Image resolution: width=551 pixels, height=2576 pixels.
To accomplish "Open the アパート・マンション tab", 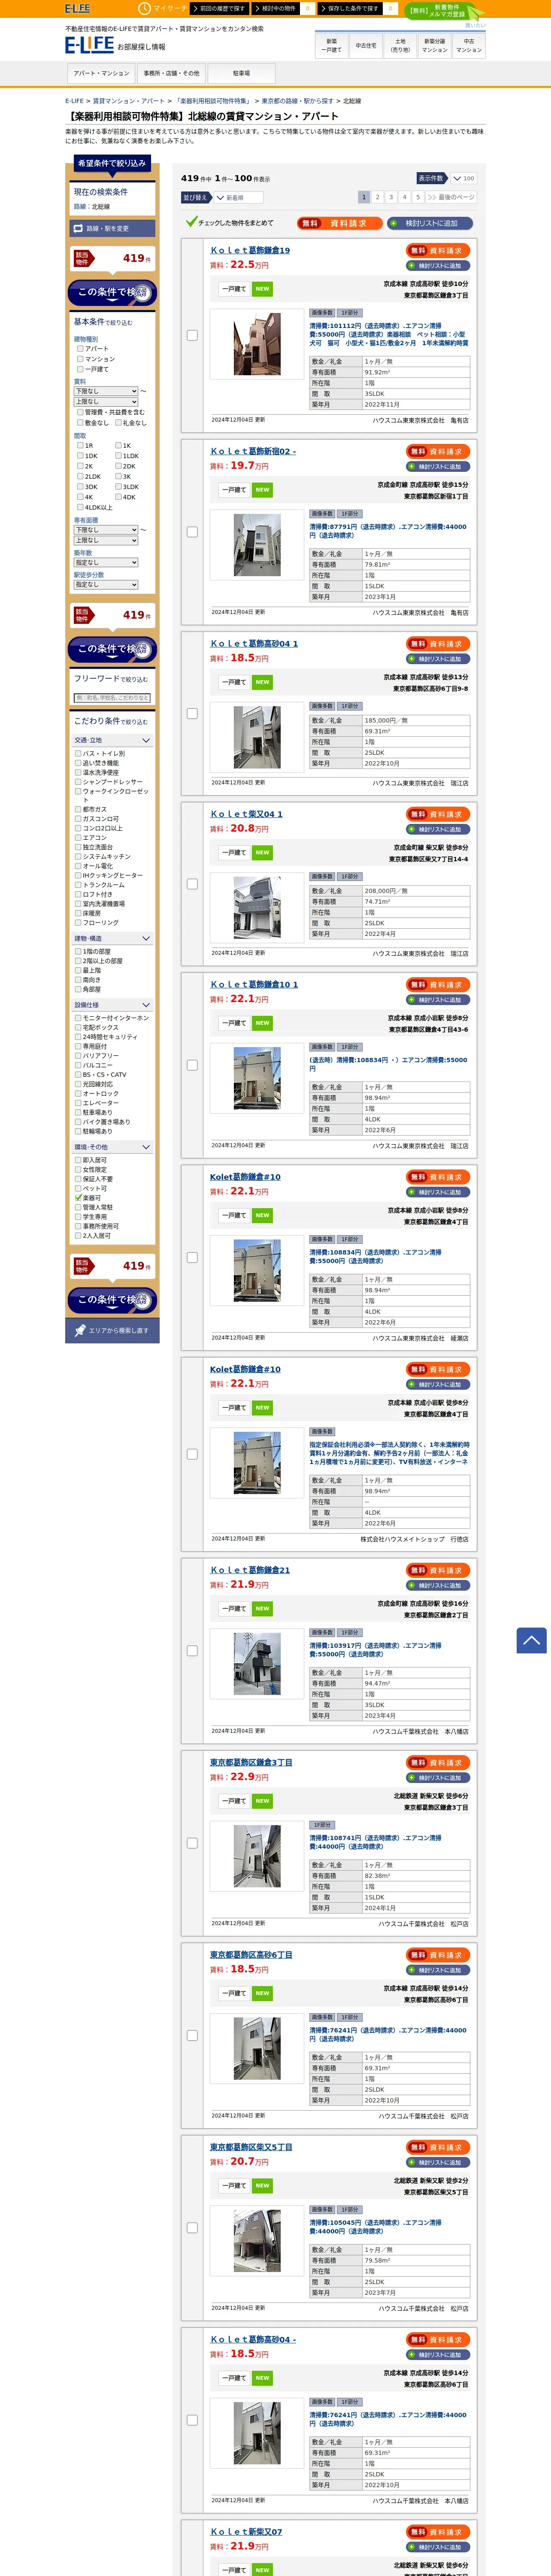I will click(x=101, y=73).
